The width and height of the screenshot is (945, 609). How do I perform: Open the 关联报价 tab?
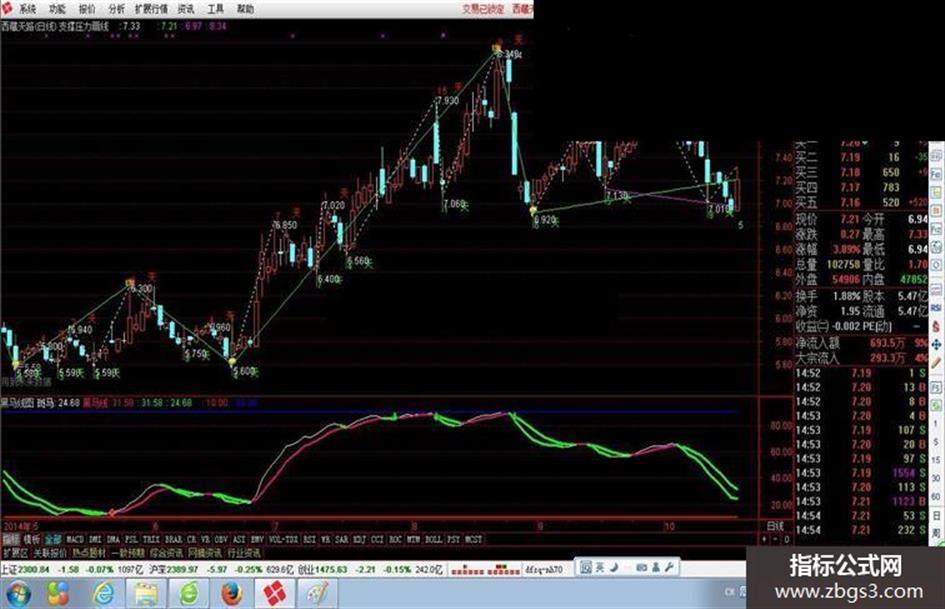click(x=50, y=552)
